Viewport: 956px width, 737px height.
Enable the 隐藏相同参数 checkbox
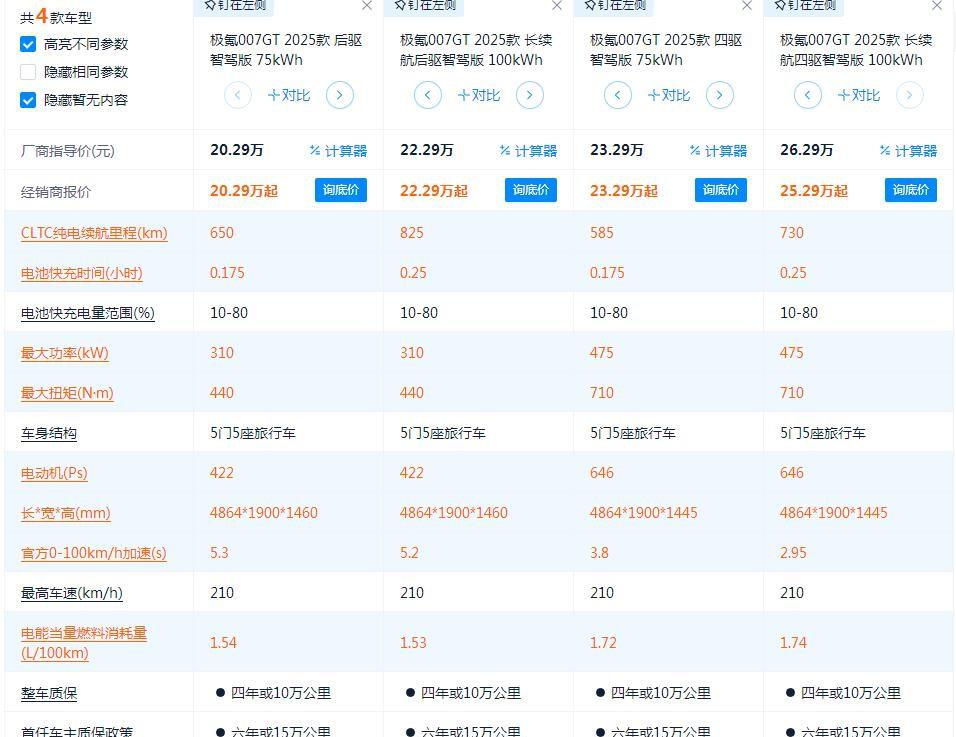pyautogui.click(x=28, y=72)
